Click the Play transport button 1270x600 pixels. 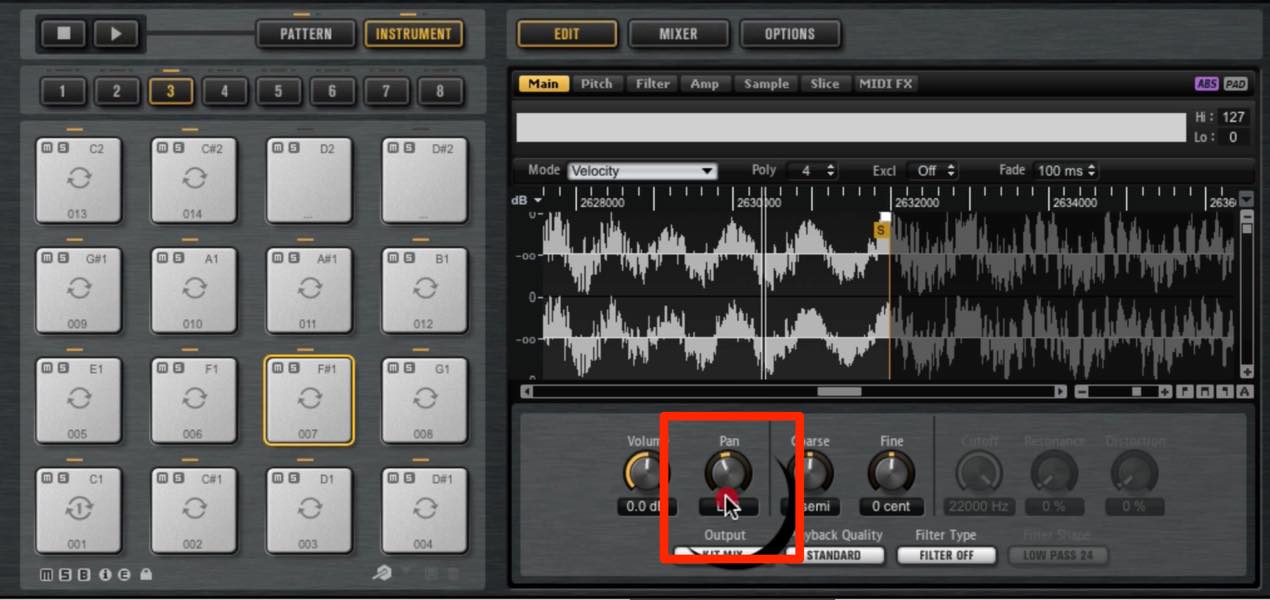click(x=116, y=34)
